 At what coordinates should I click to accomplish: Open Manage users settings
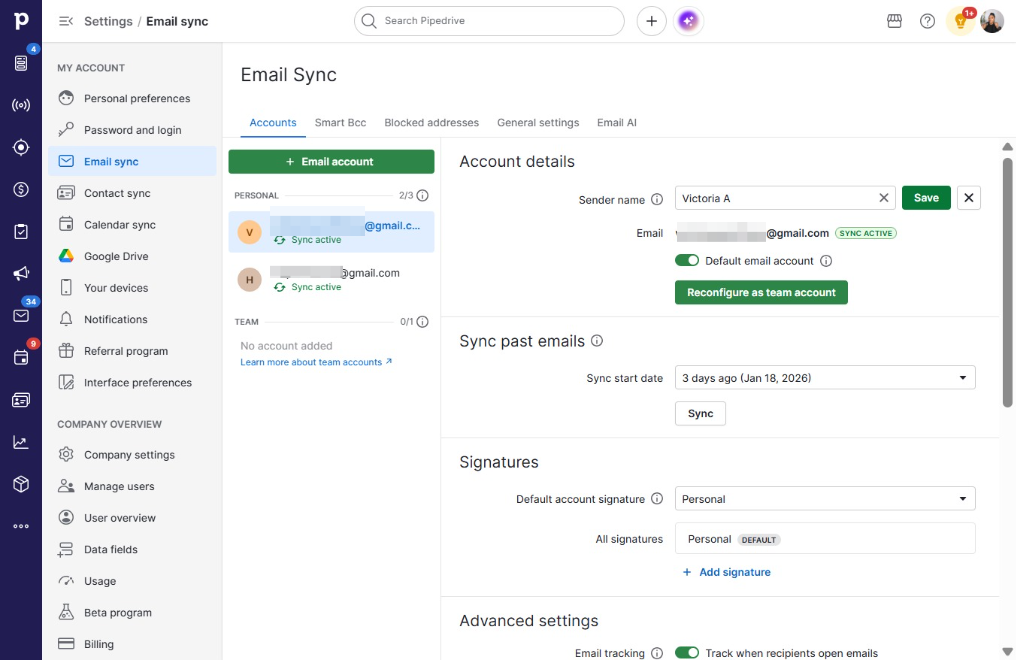pyautogui.click(x=132, y=486)
